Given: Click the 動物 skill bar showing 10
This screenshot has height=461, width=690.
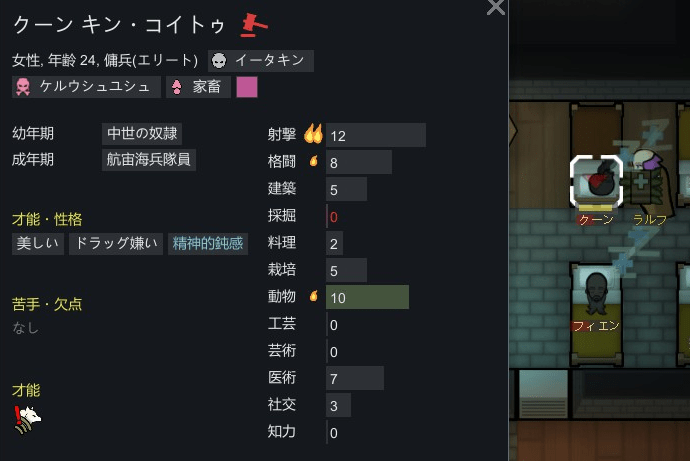Looking at the screenshot, I should pos(367,297).
